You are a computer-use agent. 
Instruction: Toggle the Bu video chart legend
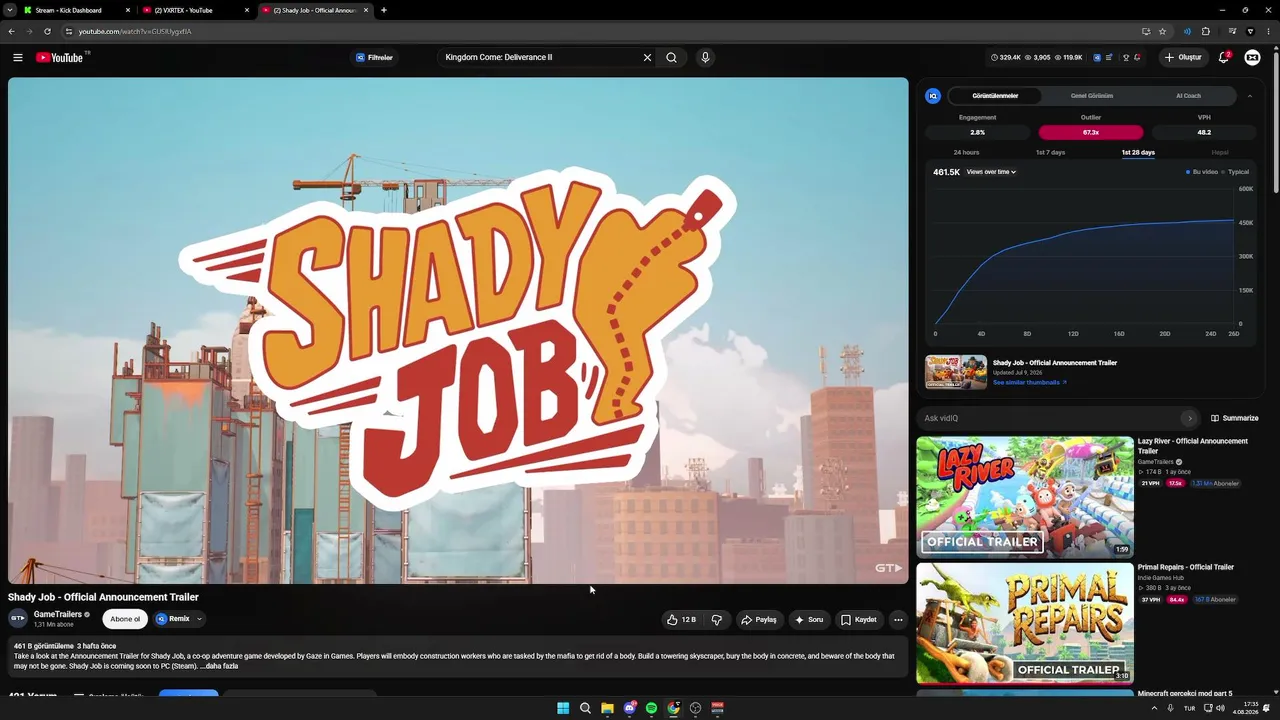click(1202, 172)
